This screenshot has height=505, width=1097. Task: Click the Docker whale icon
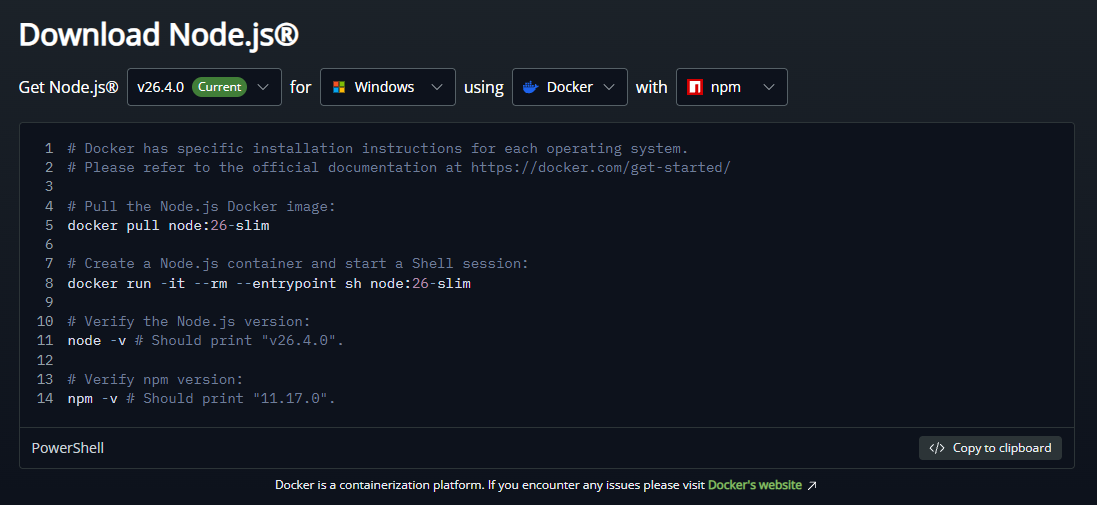pyautogui.click(x=531, y=87)
